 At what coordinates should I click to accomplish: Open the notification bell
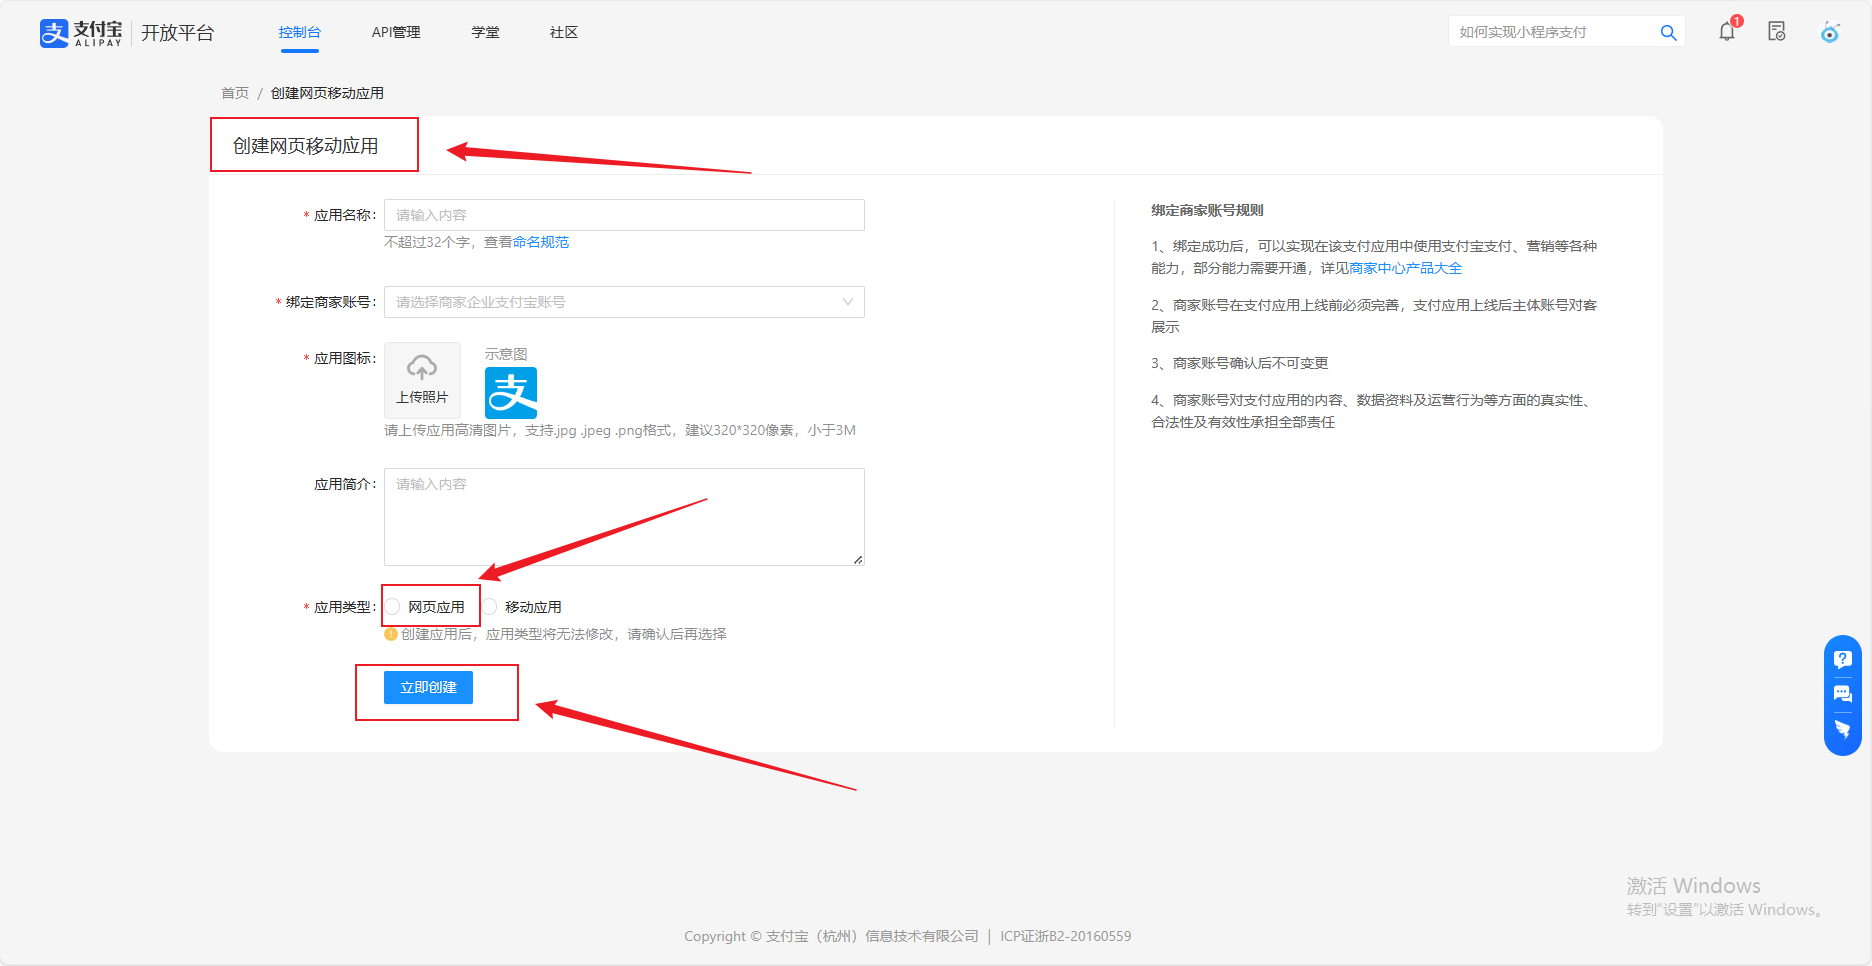[x=1727, y=32]
